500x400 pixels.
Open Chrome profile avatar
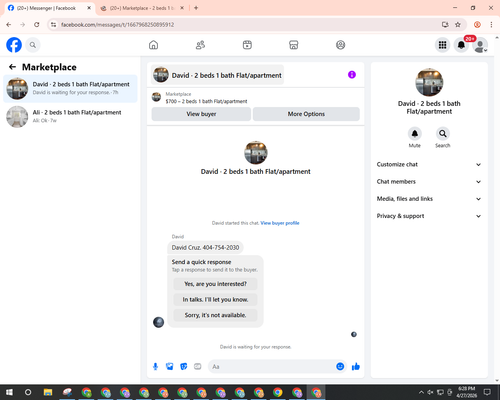click(477, 24)
